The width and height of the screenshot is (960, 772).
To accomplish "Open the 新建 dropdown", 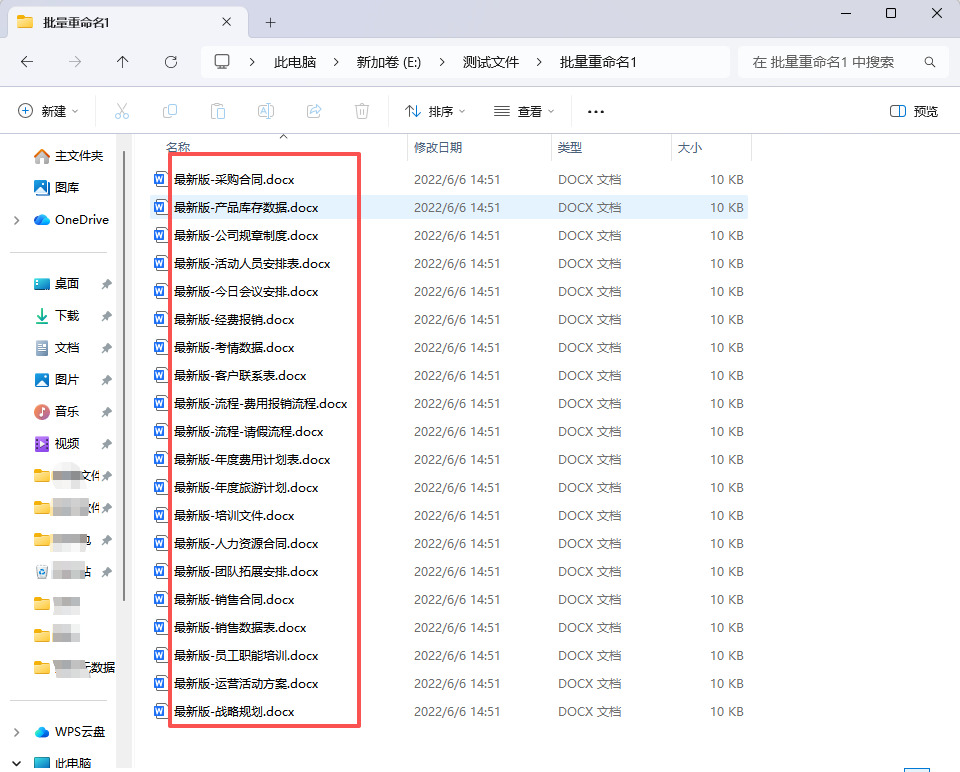I will click(48, 111).
